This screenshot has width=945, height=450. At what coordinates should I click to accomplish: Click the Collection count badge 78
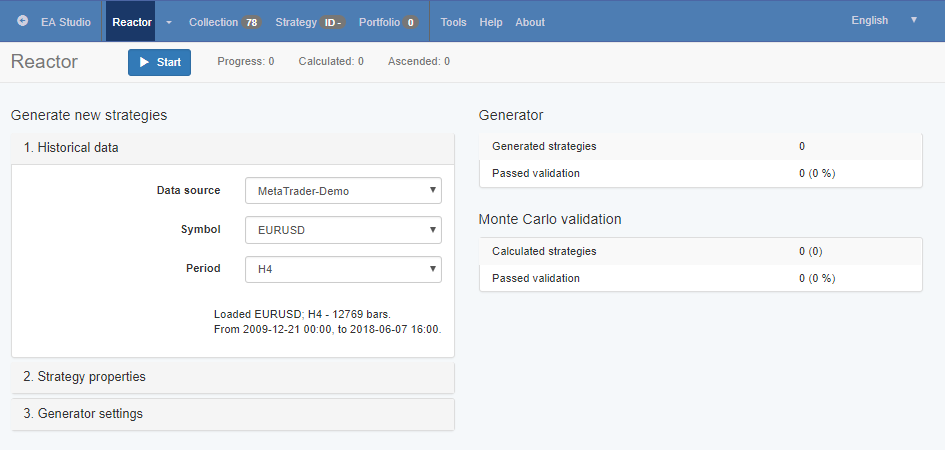pos(251,22)
